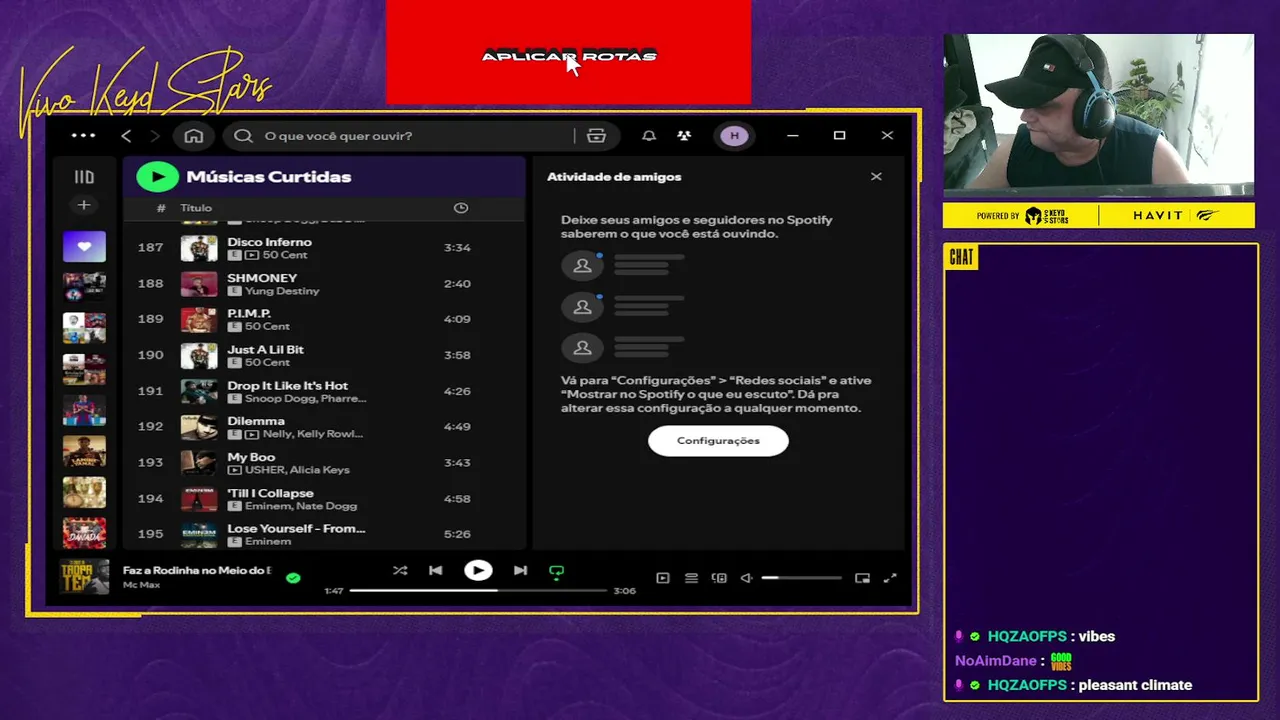The height and width of the screenshot is (720, 1280).
Task: Click the Disco Inferno album cover
Action: [x=199, y=248]
